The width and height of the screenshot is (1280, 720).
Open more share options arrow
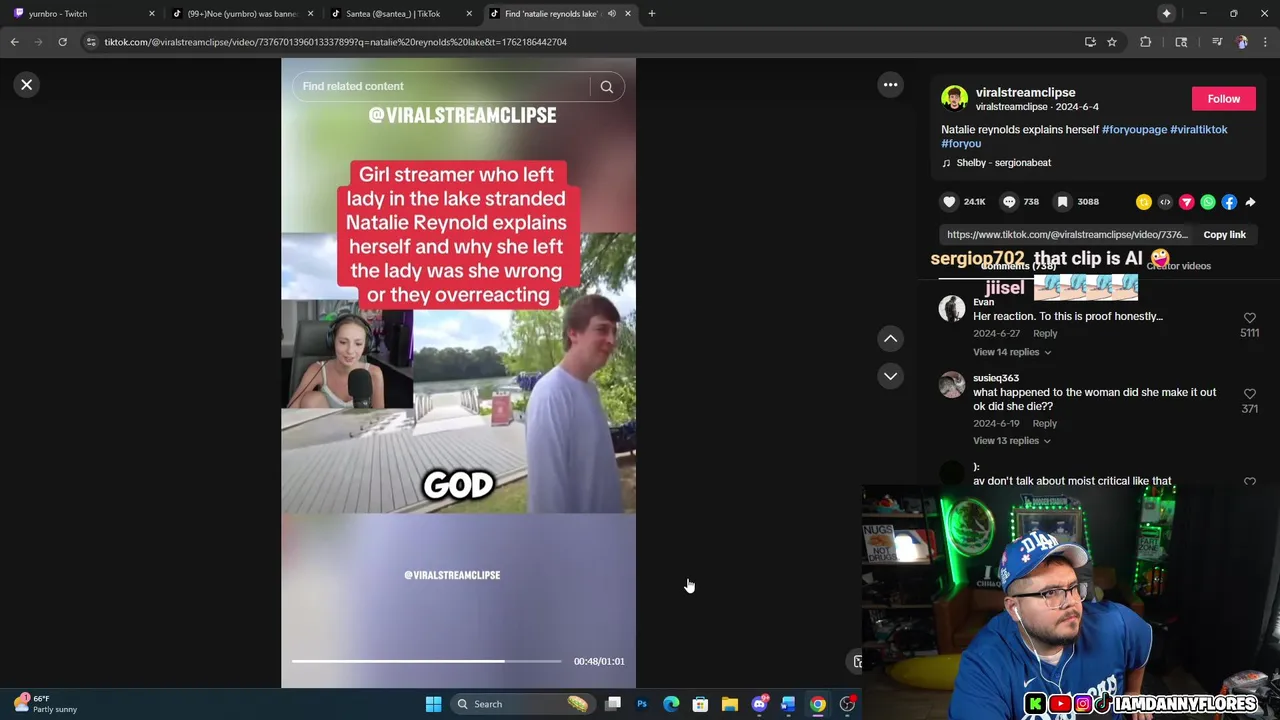click(1250, 202)
